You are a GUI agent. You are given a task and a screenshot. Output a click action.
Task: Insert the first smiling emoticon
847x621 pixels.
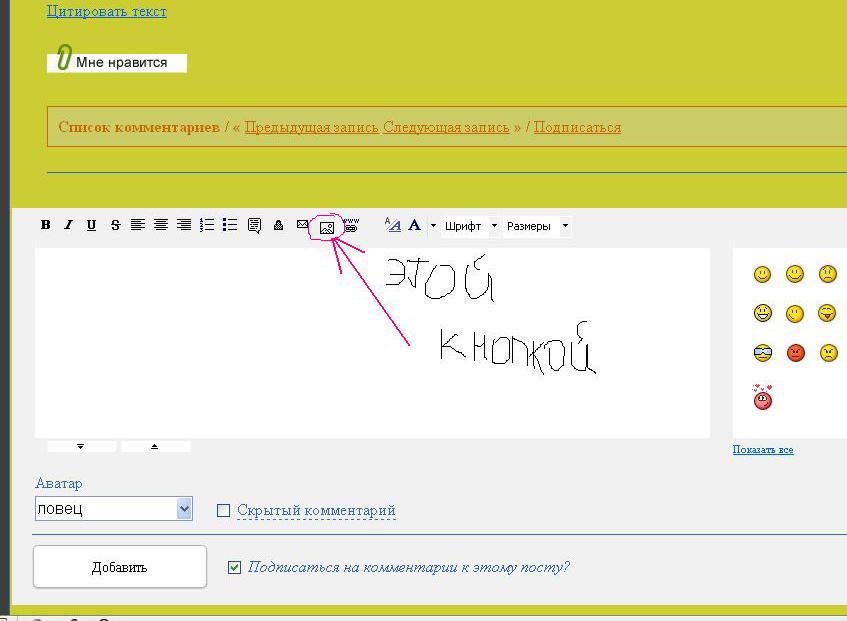[x=762, y=274]
